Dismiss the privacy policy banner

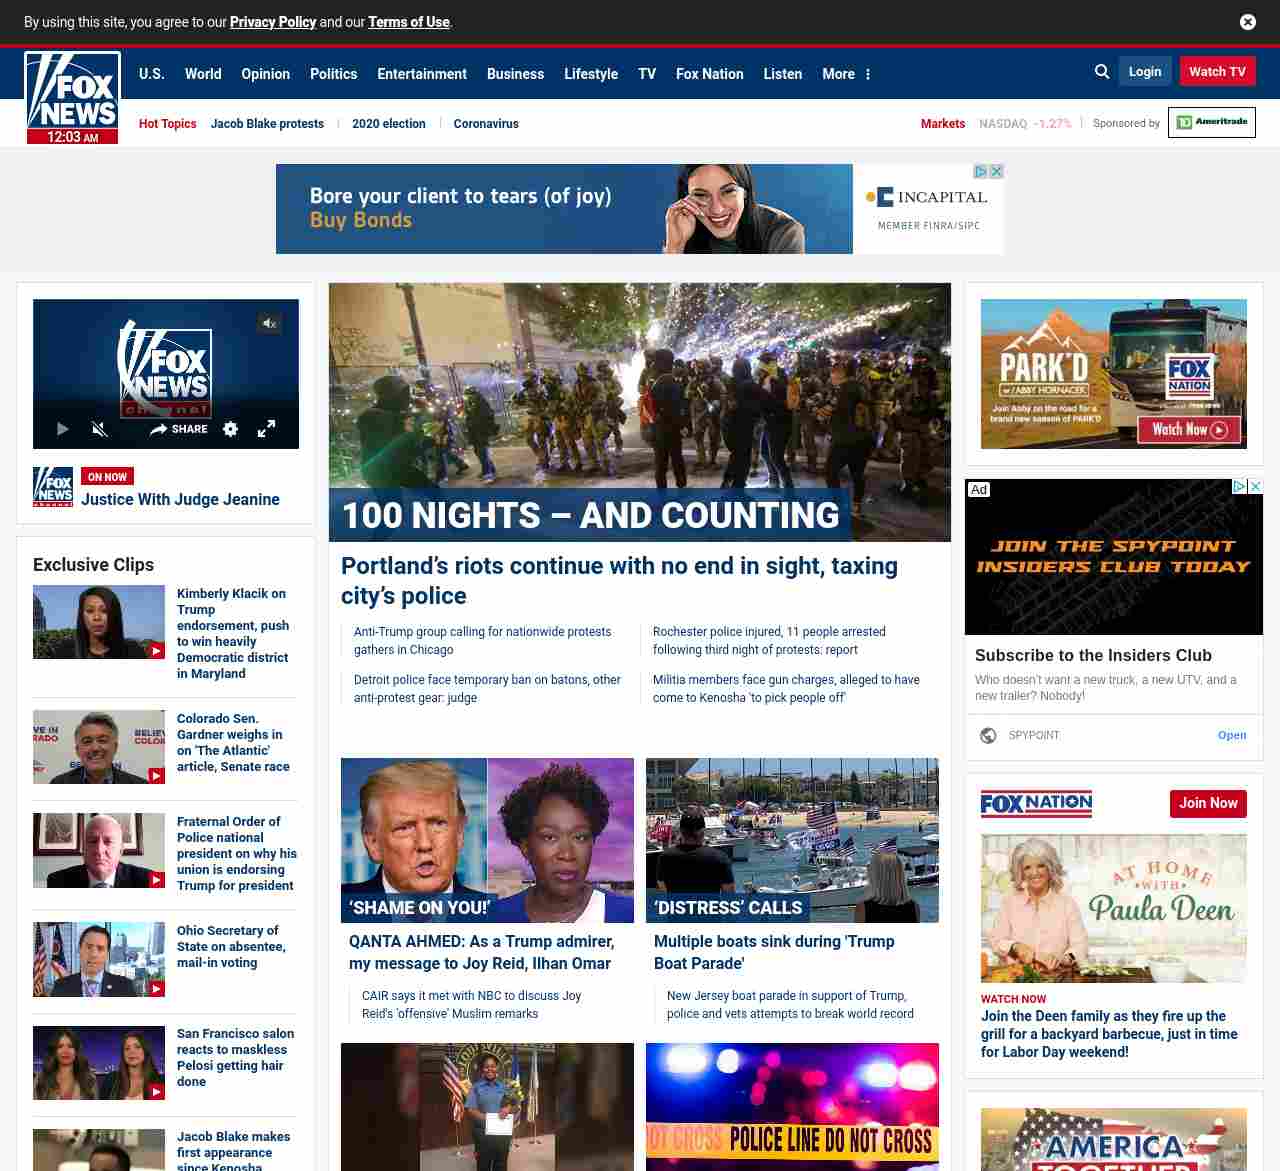point(1247,22)
